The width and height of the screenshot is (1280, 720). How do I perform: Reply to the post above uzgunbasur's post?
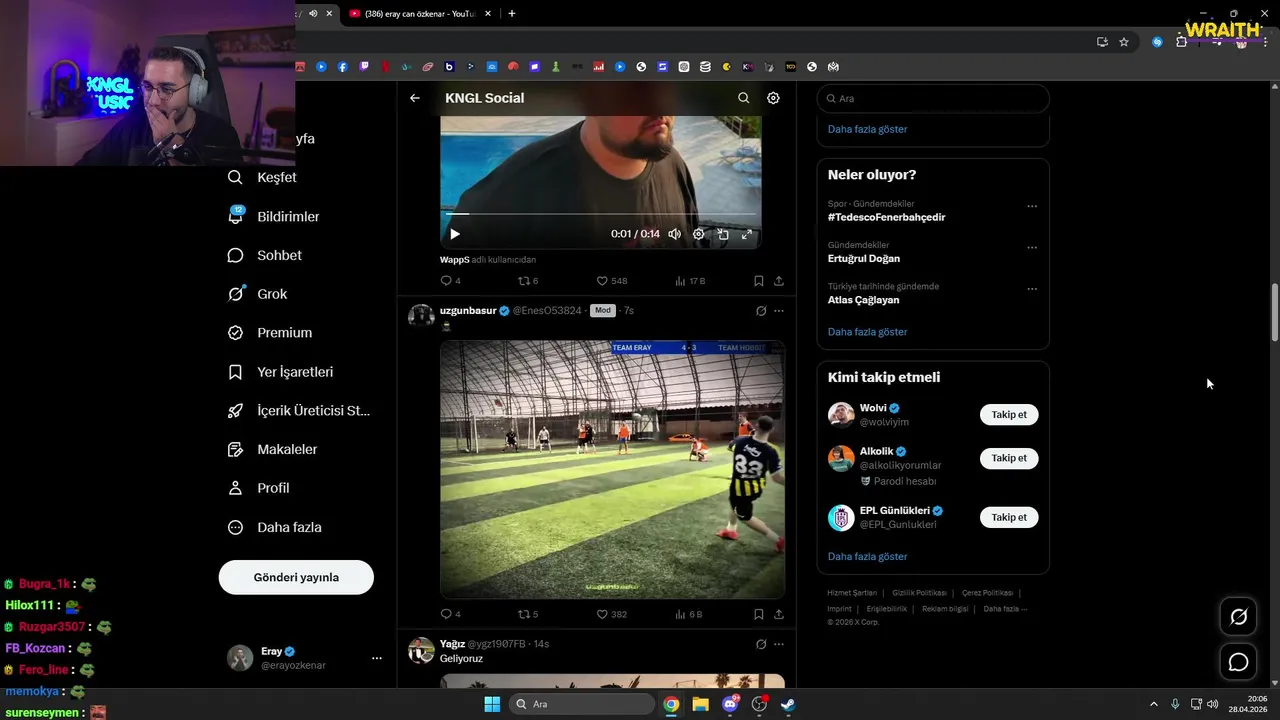(450, 281)
